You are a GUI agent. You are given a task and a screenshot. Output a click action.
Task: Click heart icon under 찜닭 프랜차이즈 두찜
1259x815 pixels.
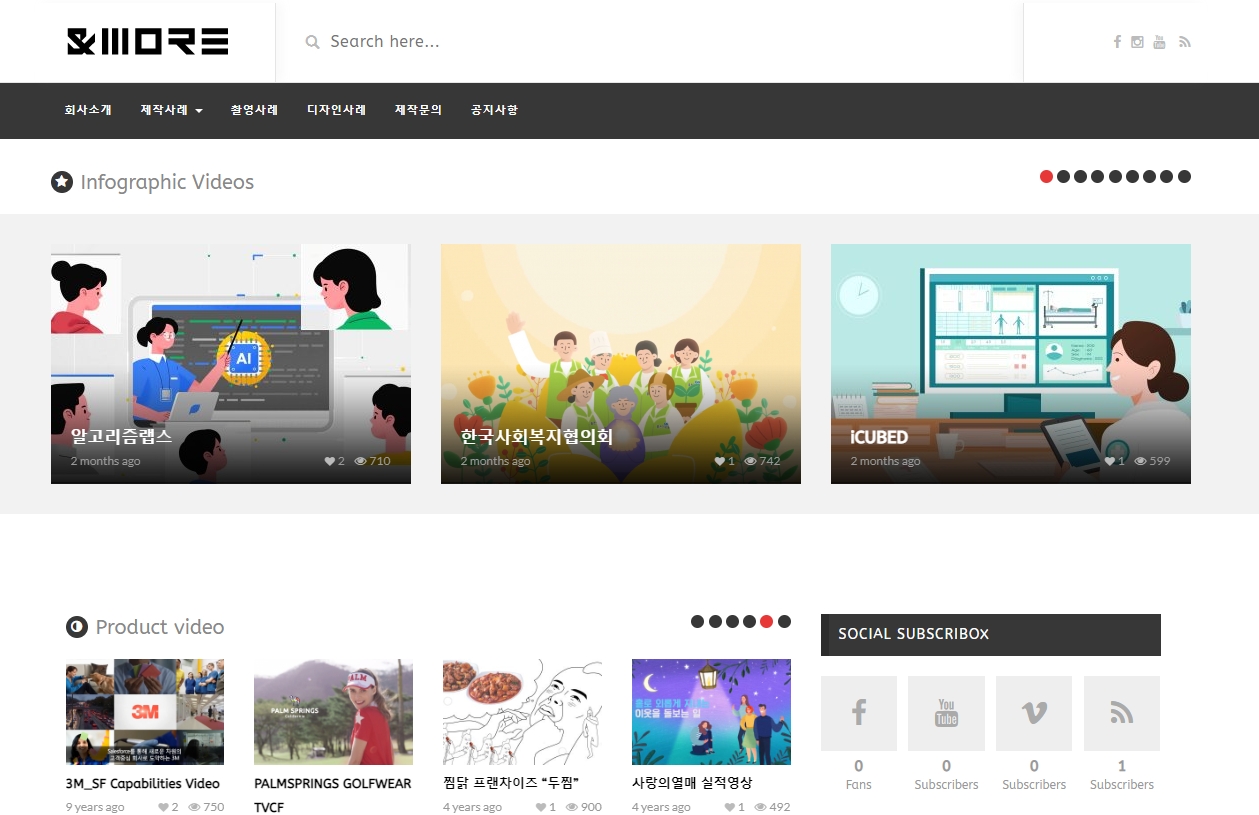point(541,807)
